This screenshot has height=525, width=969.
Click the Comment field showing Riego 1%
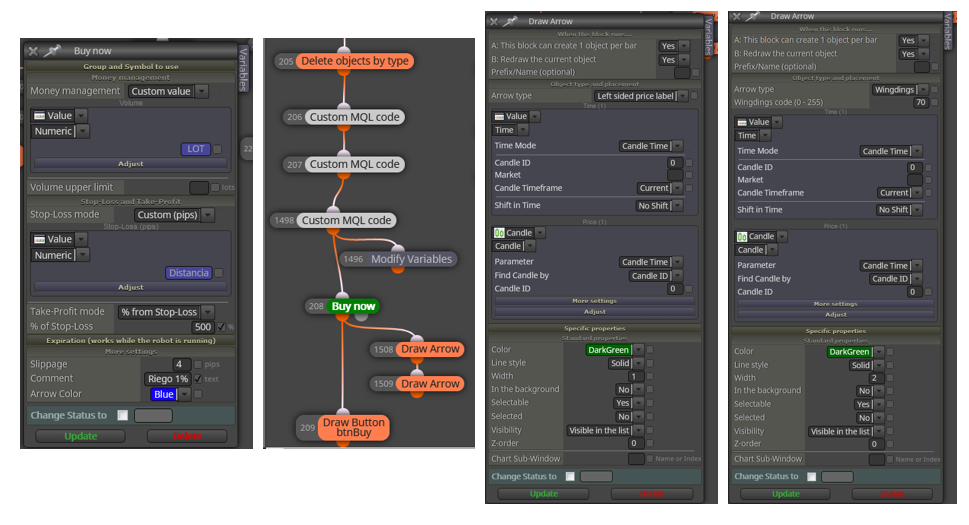[x=167, y=379]
